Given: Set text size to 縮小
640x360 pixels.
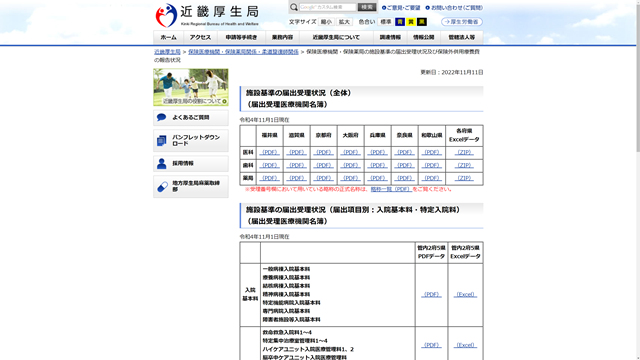Looking at the screenshot, I should 326,22.
